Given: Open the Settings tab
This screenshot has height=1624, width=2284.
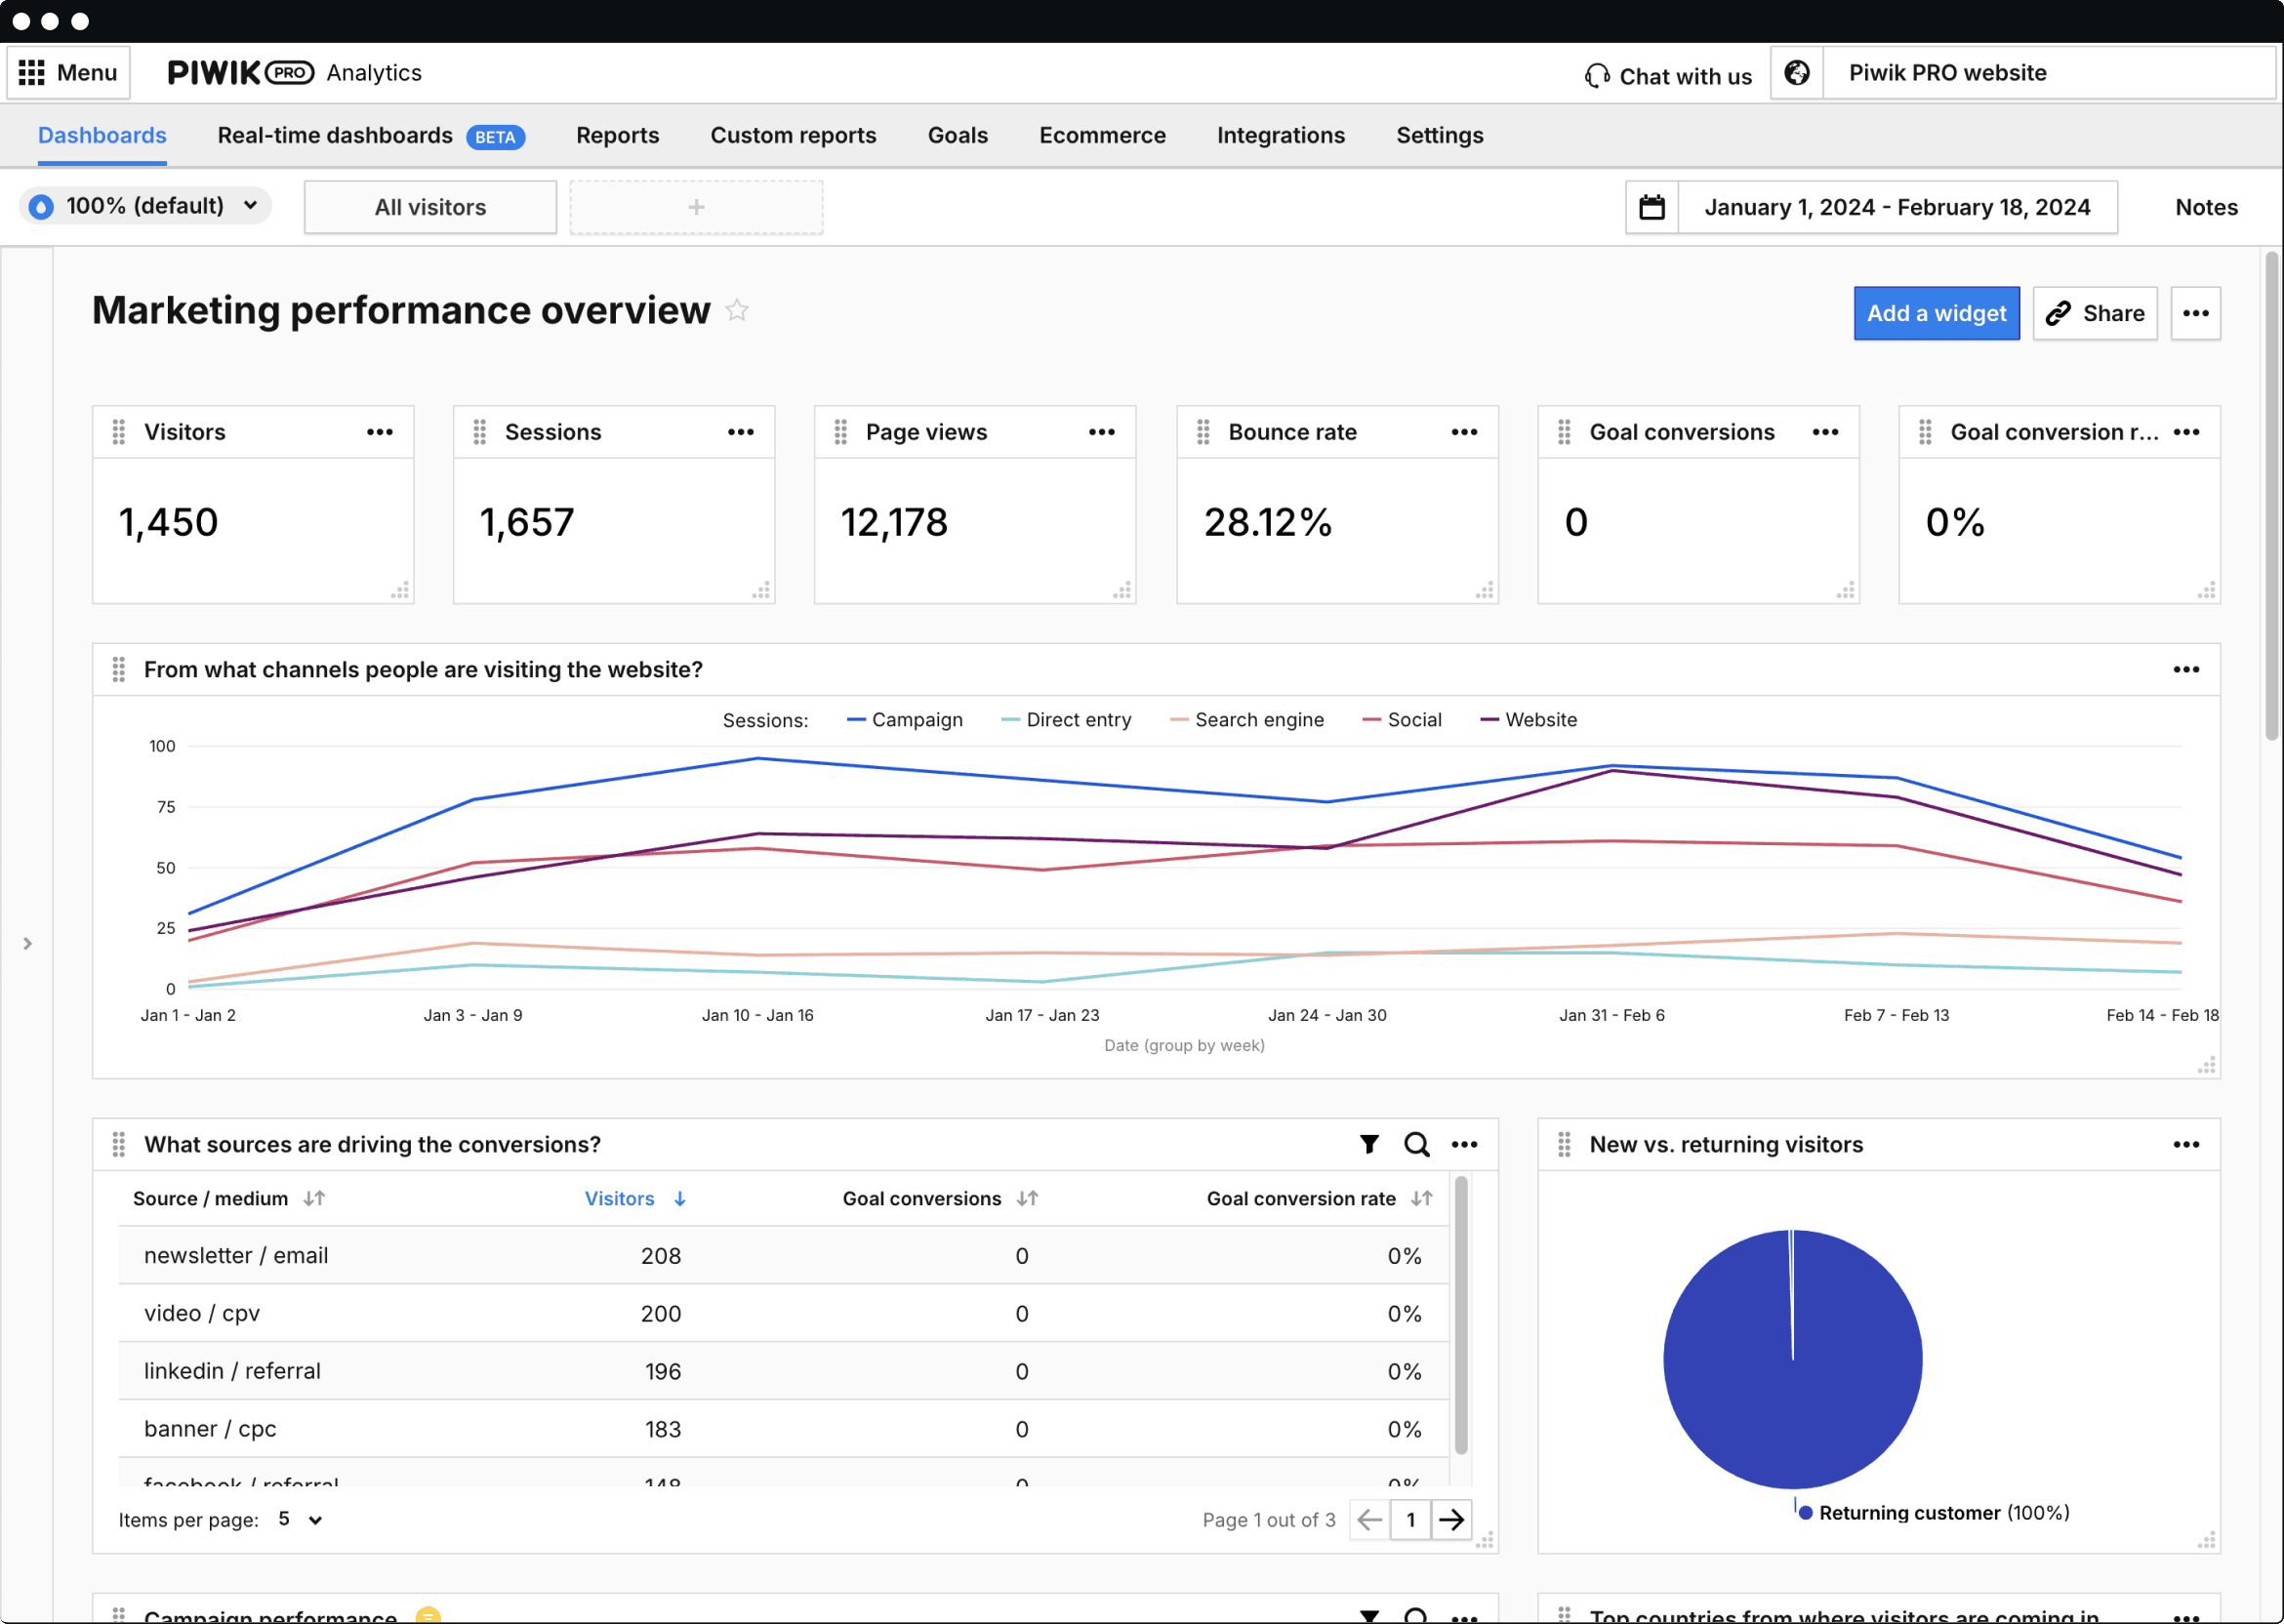Looking at the screenshot, I should click(x=1439, y=135).
